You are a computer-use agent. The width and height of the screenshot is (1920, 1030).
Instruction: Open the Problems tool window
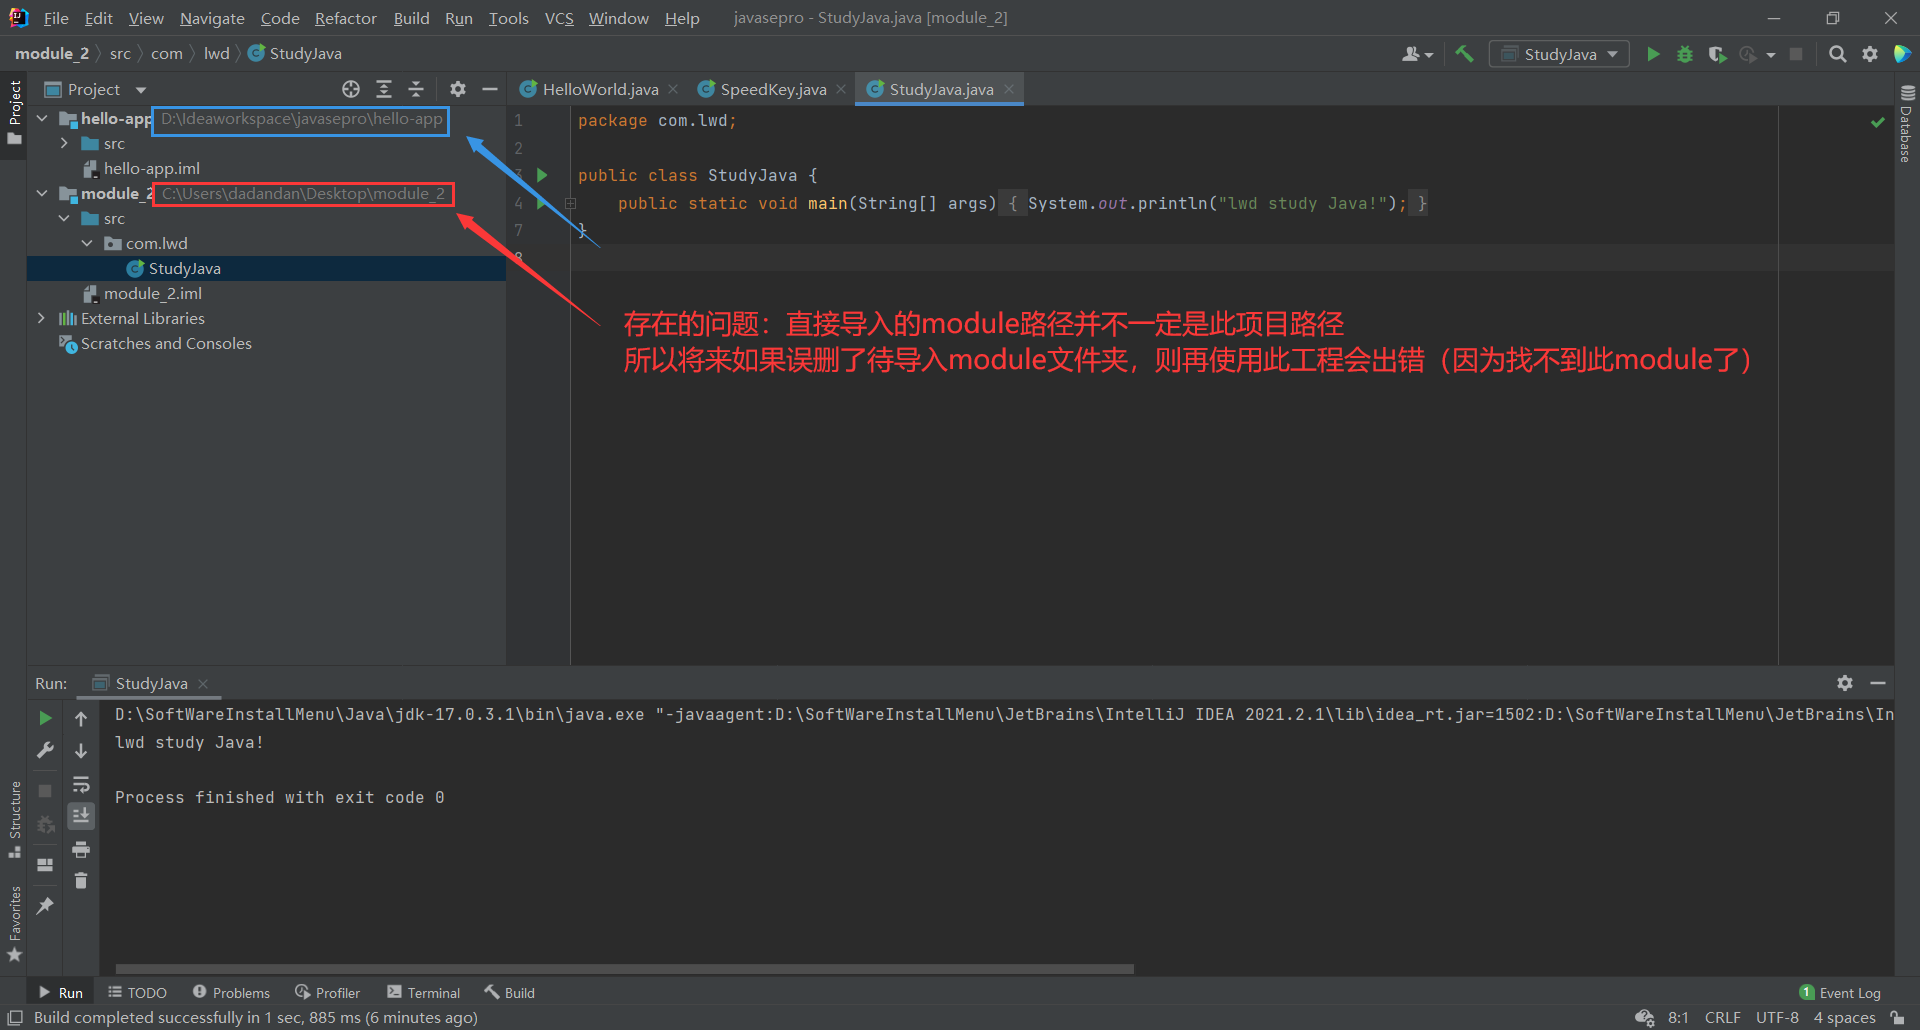point(231,992)
